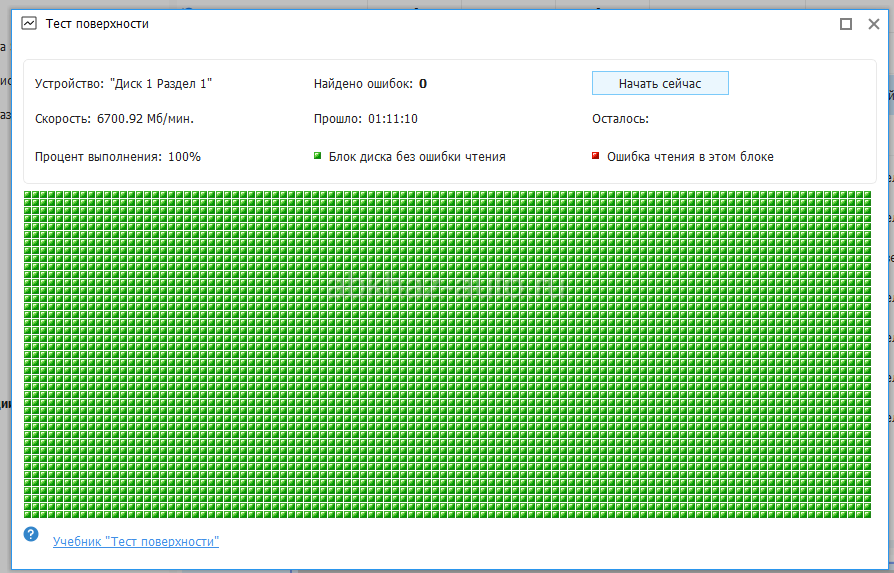The height and width of the screenshot is (573, 894).
Task: Click the green error-free block legend icon
Action: [x=318, y=156]
